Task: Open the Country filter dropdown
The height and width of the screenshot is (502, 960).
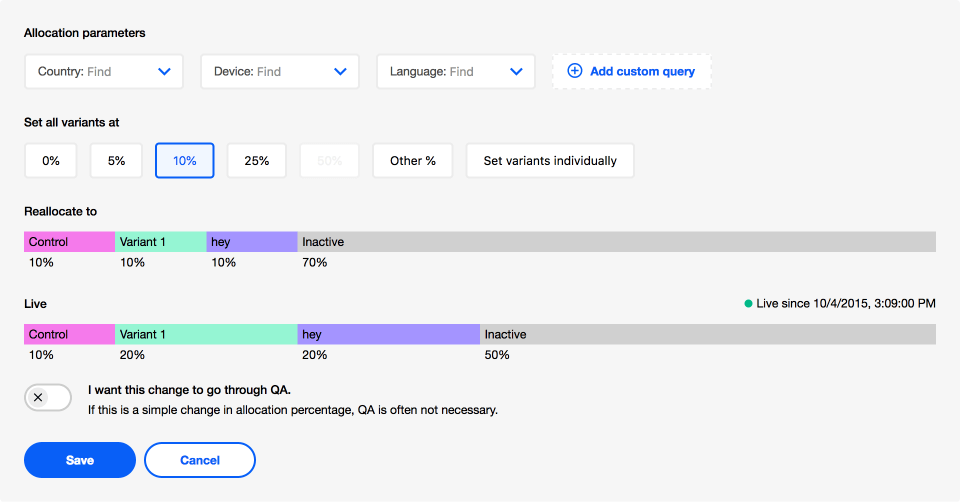Action: coord(104,71)
